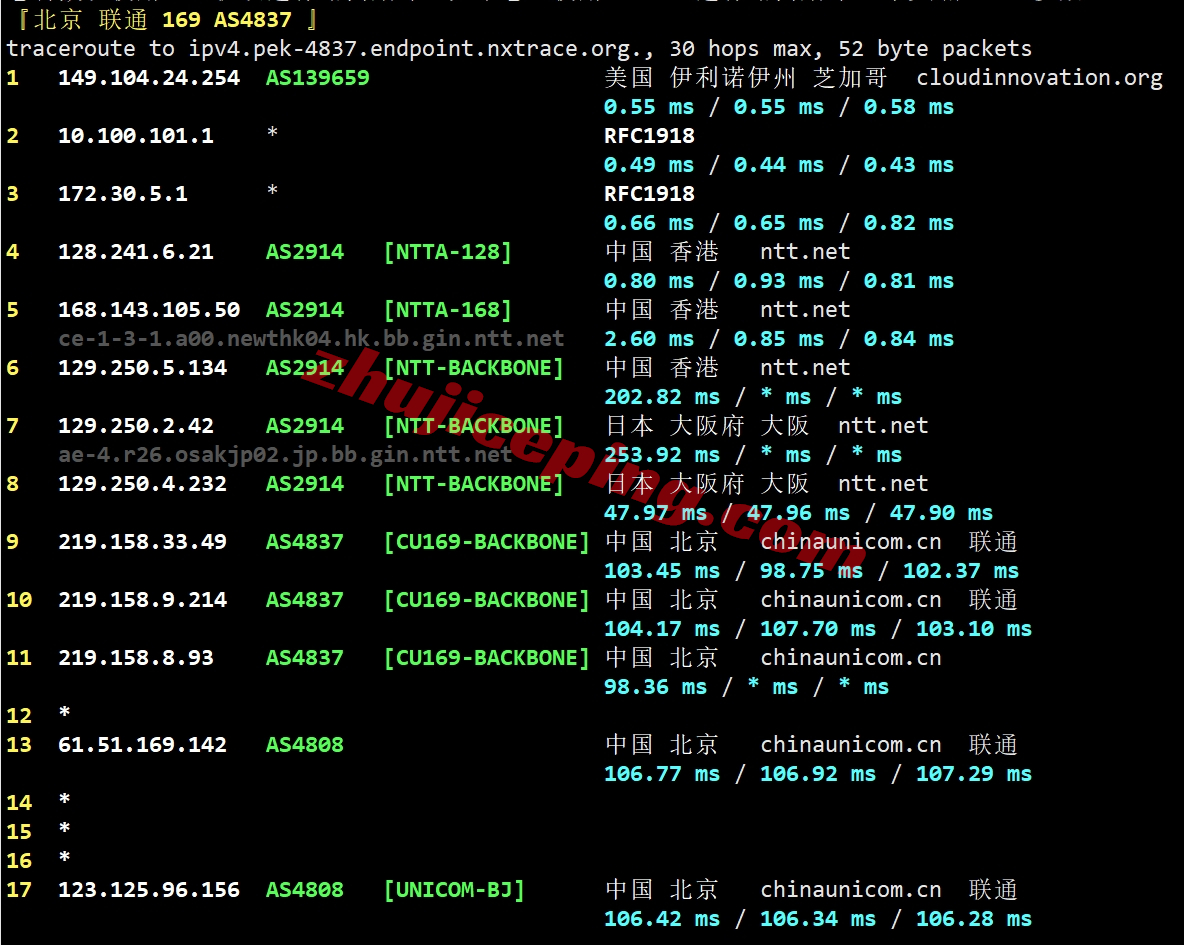Click hostname ae-4.r26.osakjp02.jp.bb.gin.ntt.net

(x=285, y=455)
